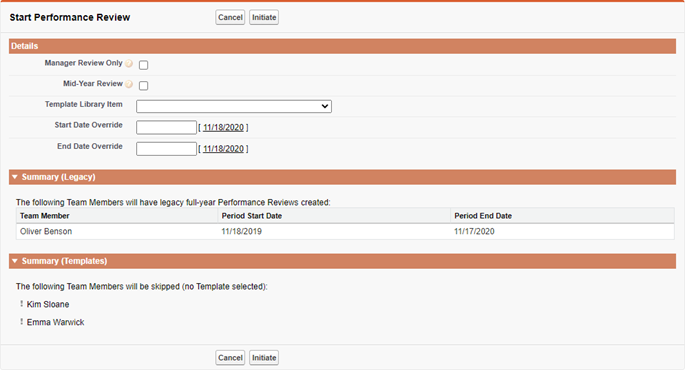Image resolution: width=685 pixels, height=370 pixels.
Task: Click the bottom Cancel button
Action: [230, 358]
